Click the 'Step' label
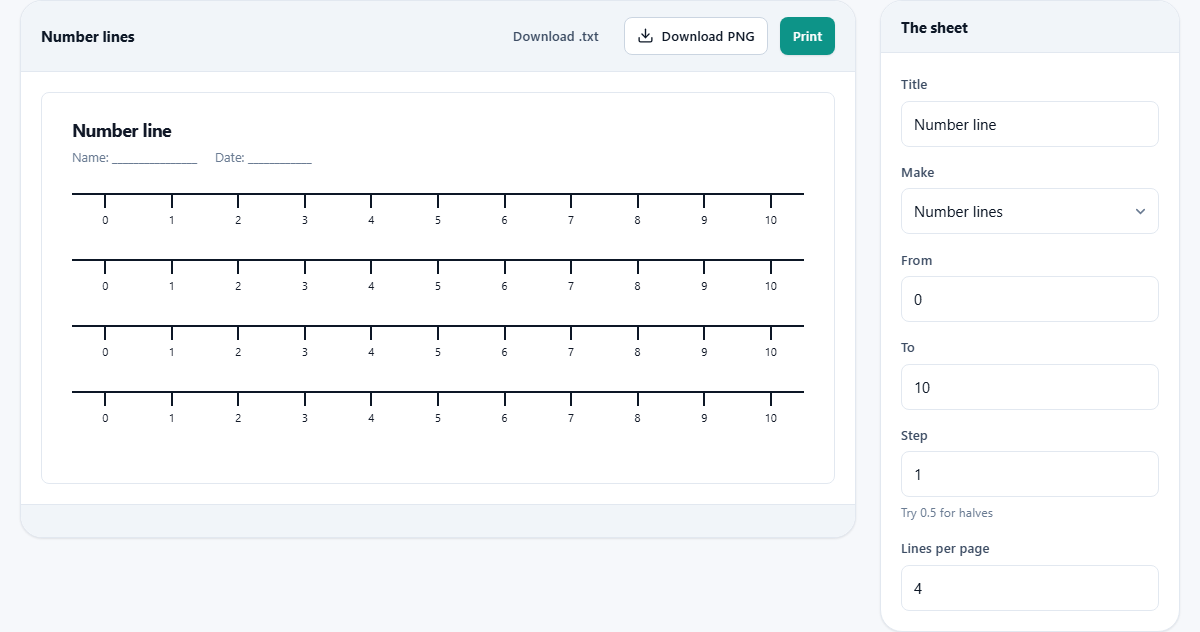The height and width of the screenshot is (632, 1200). pyautogui.click(x=914, y=436)
